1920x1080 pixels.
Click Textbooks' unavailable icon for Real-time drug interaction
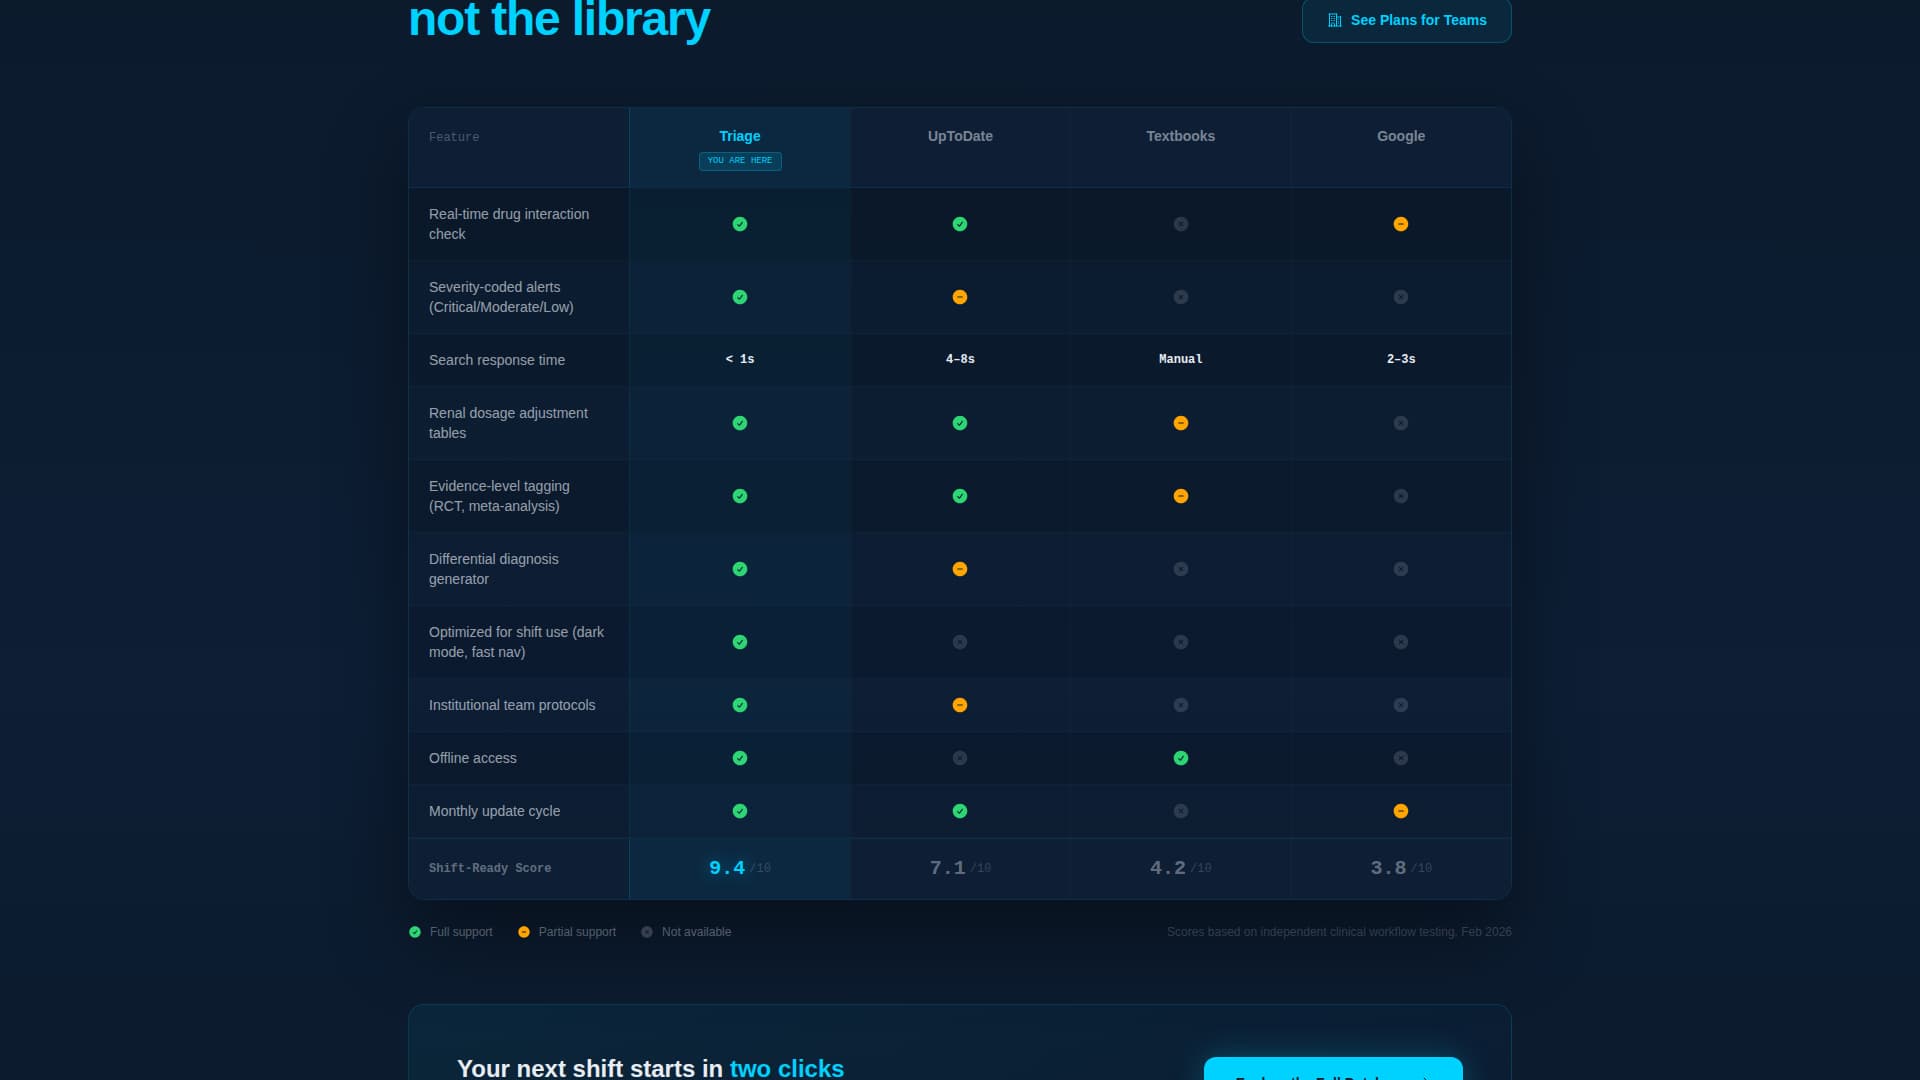1181,224
